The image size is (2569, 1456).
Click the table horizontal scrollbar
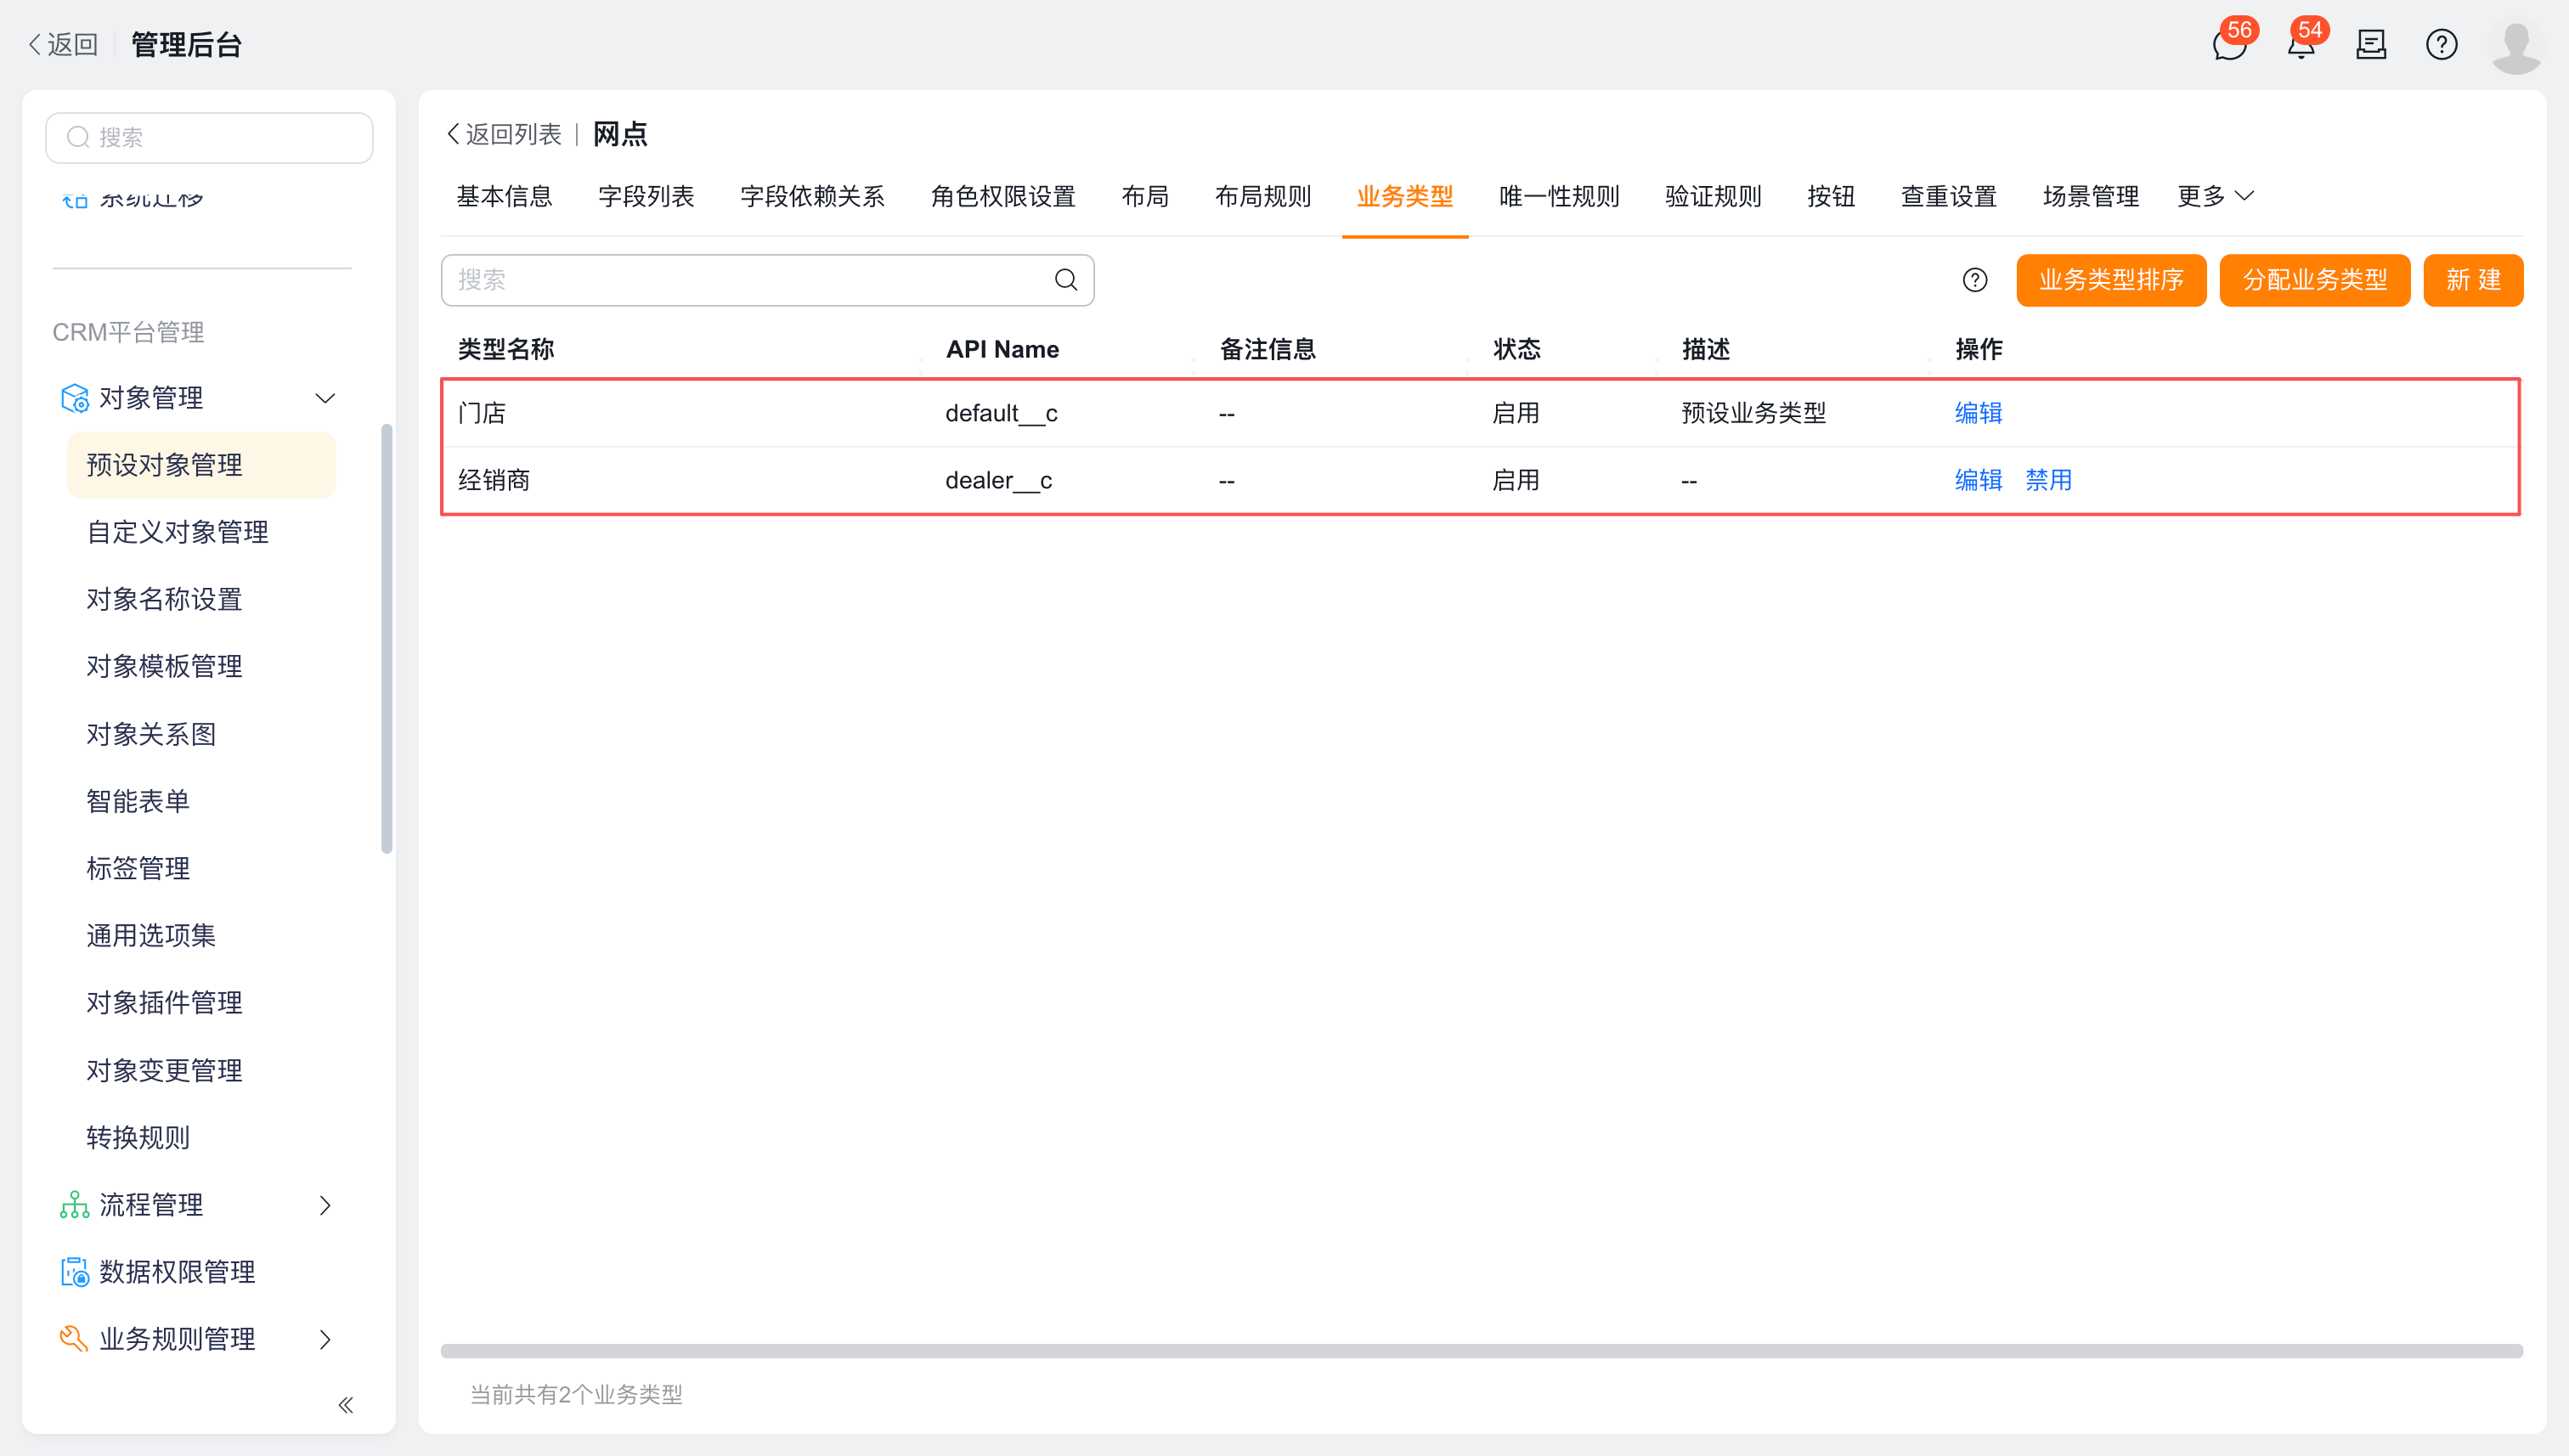1481,1351
